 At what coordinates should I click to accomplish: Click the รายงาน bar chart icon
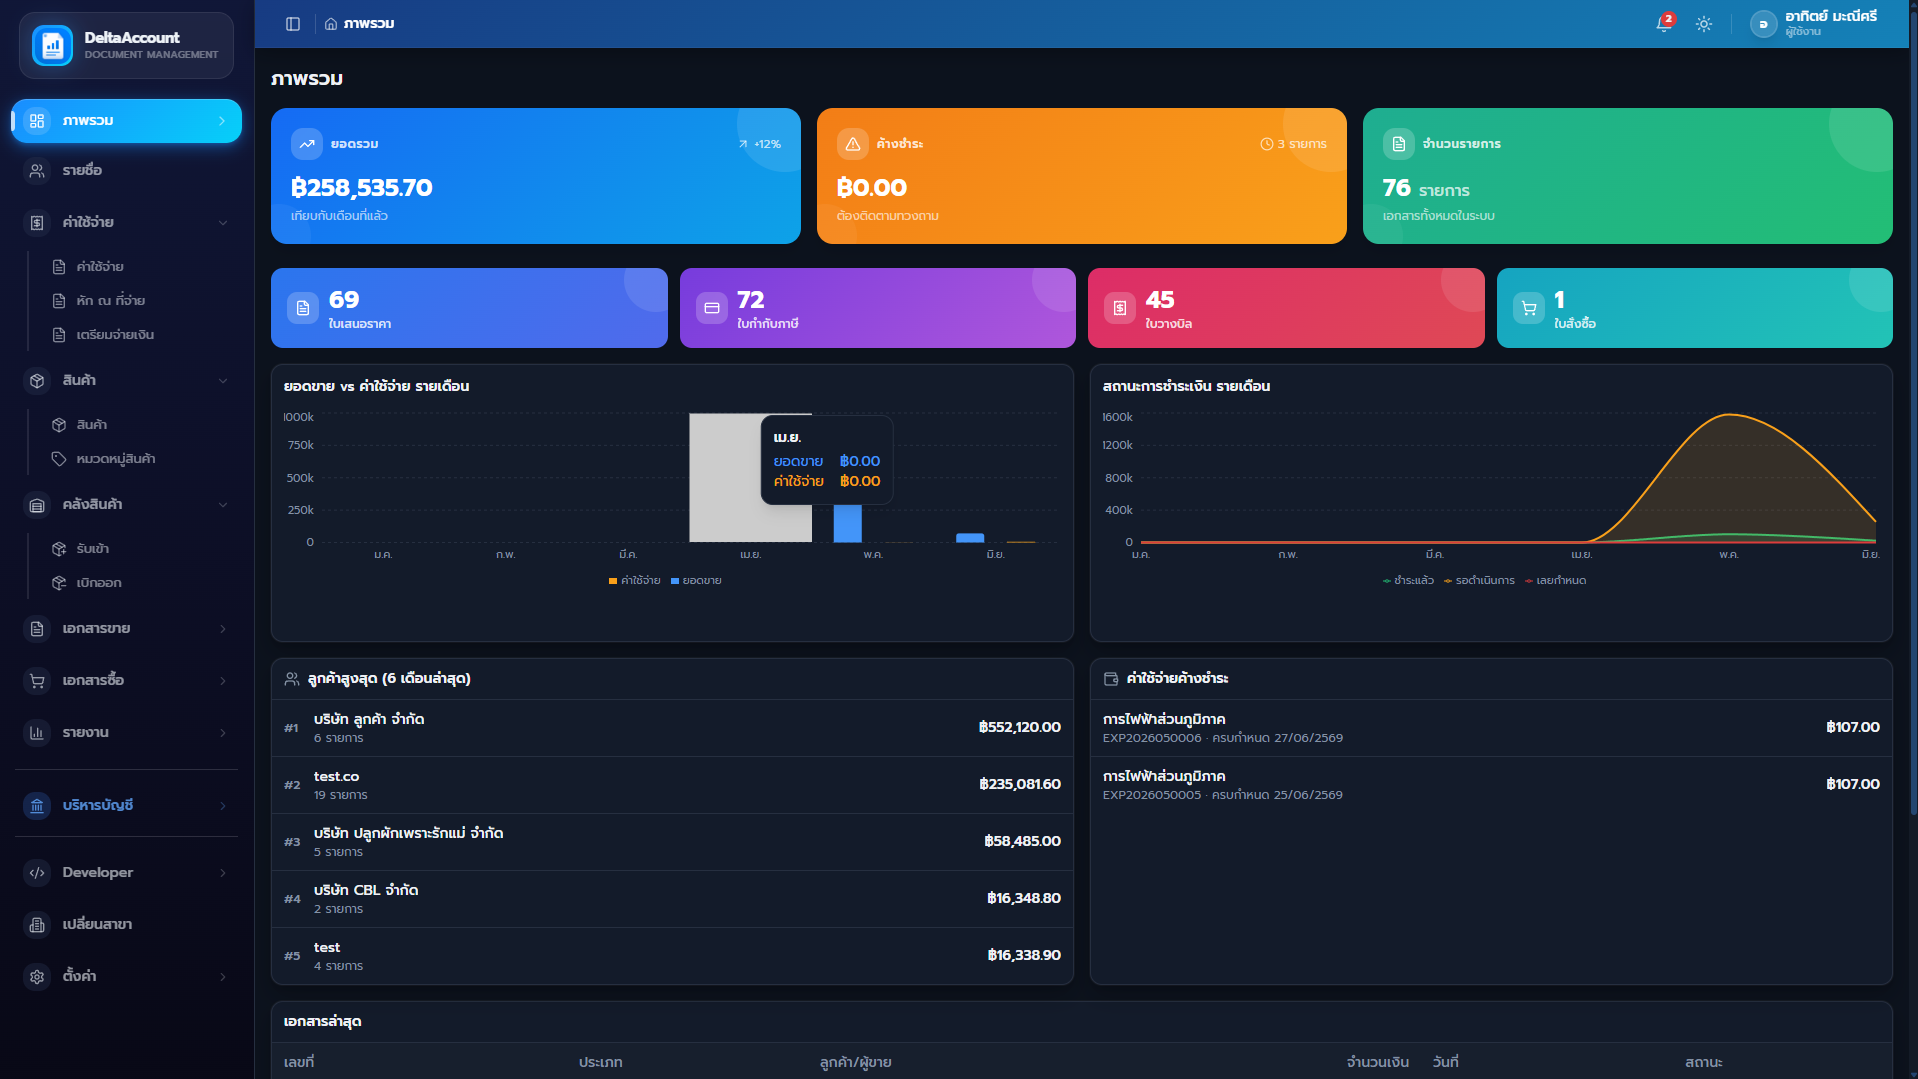point(37,733)
